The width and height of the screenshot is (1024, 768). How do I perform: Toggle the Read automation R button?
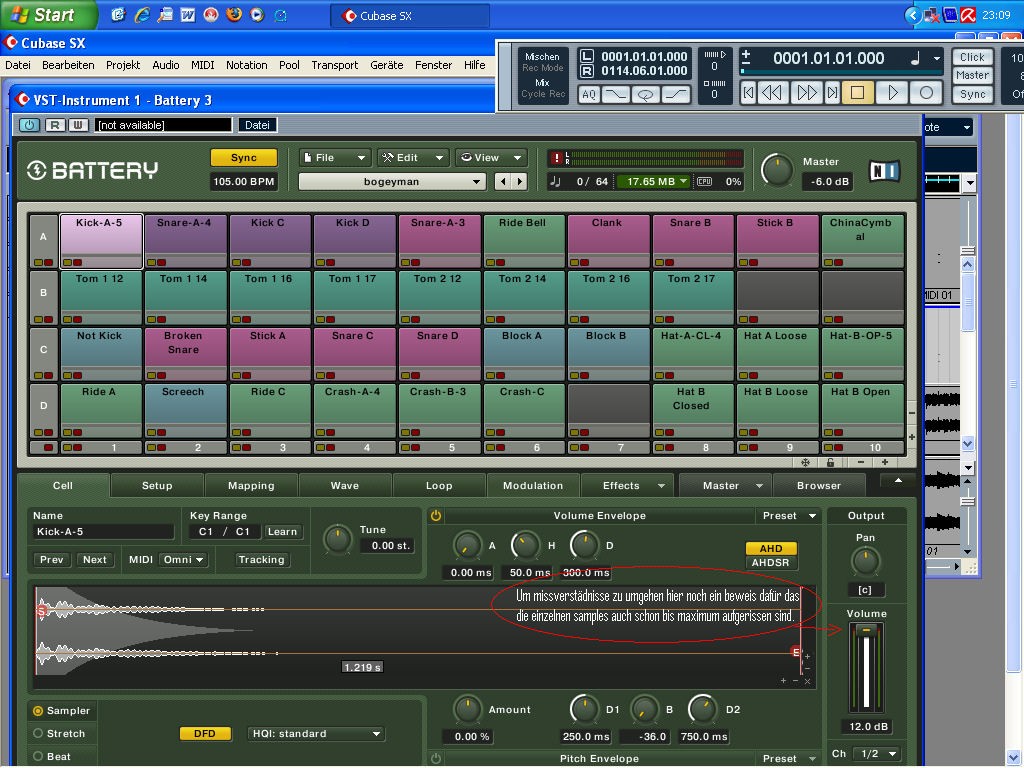[x=56, y=125]
